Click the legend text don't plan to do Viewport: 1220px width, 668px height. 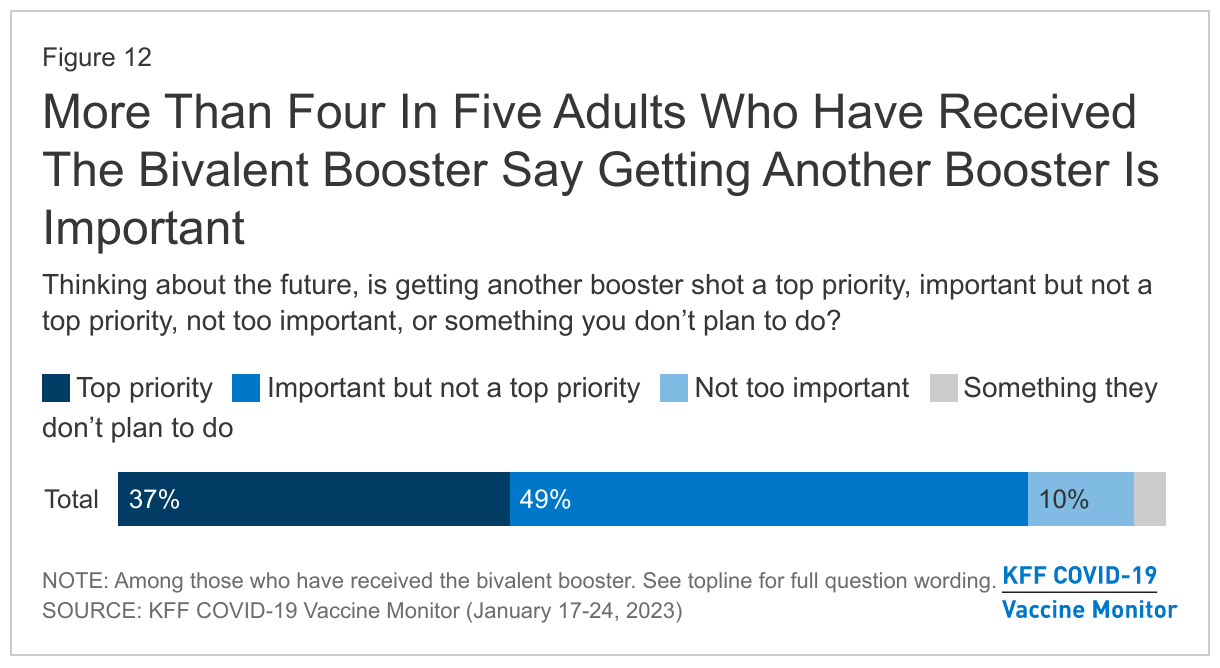pos(138,428)
